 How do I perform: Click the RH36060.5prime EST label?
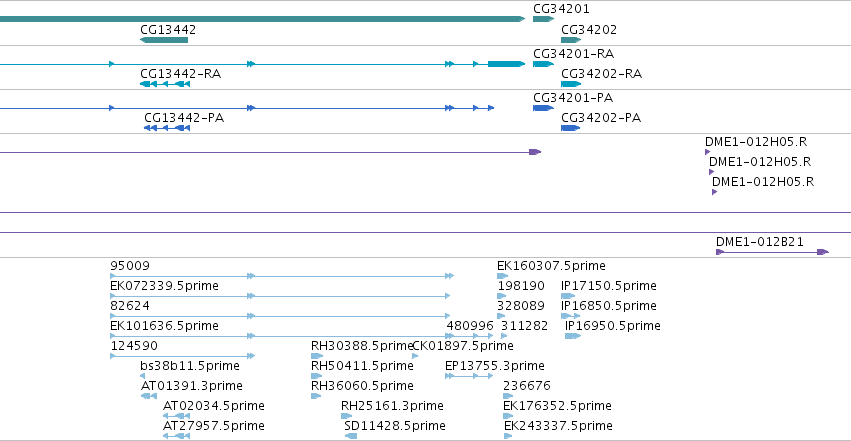362,386
